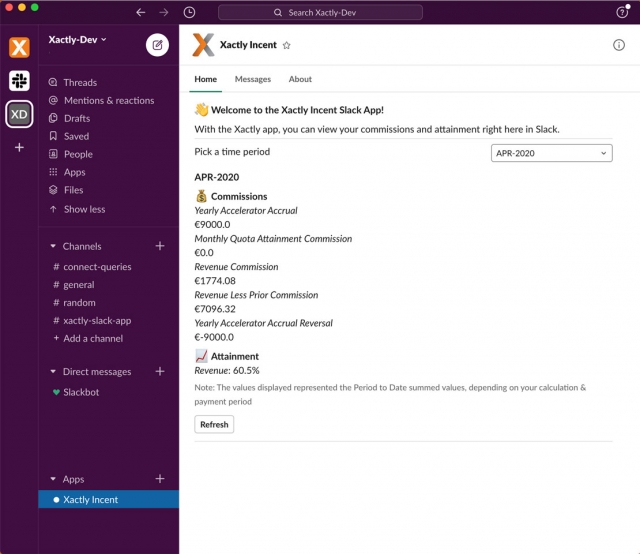
Task: Click the Commissions section heading
Action: point(239,196)
